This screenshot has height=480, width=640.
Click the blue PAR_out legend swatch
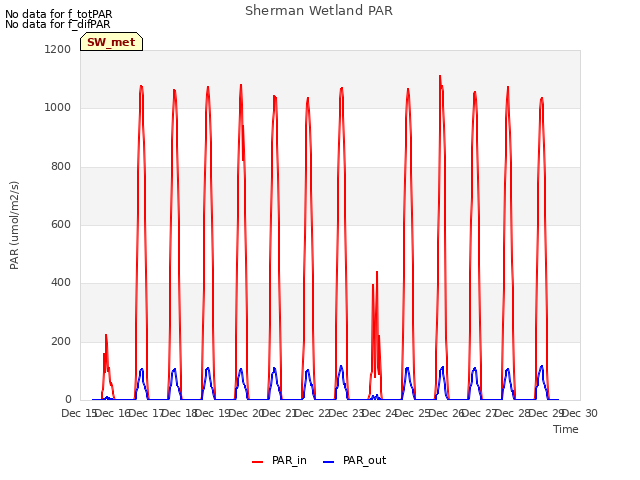(x=329, y=462)
